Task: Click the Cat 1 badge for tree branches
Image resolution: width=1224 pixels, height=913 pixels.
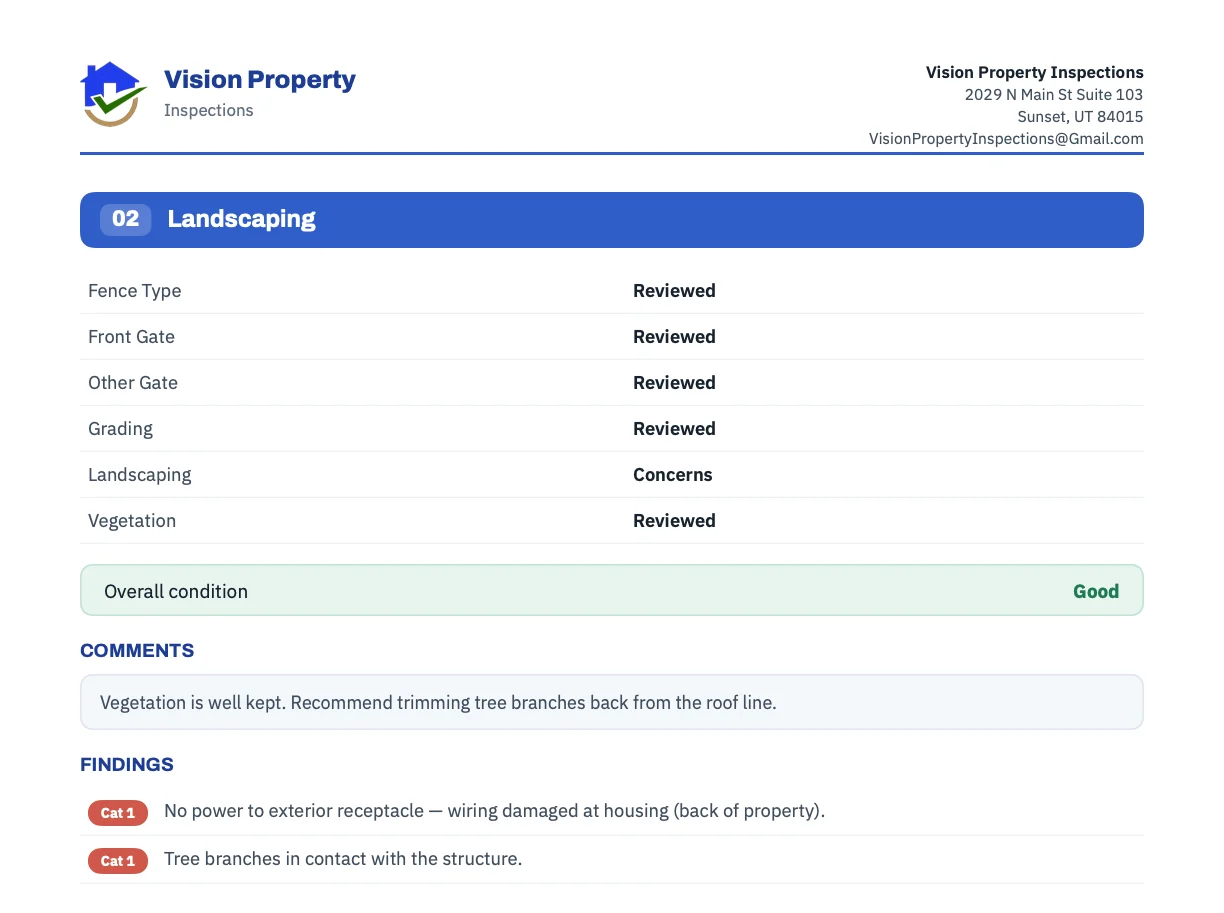Action: [118, 861]
